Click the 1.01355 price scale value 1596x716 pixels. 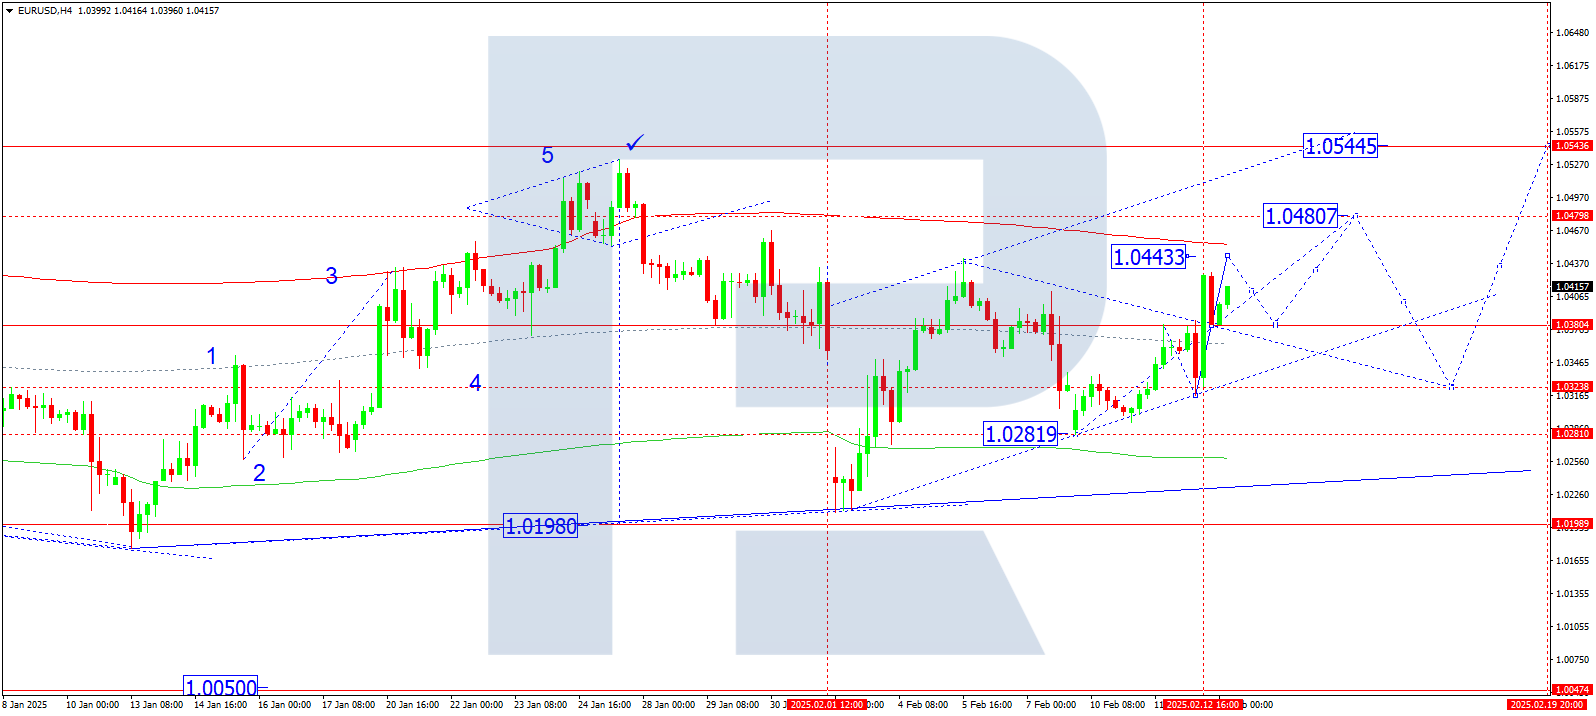click(1573, 594)
